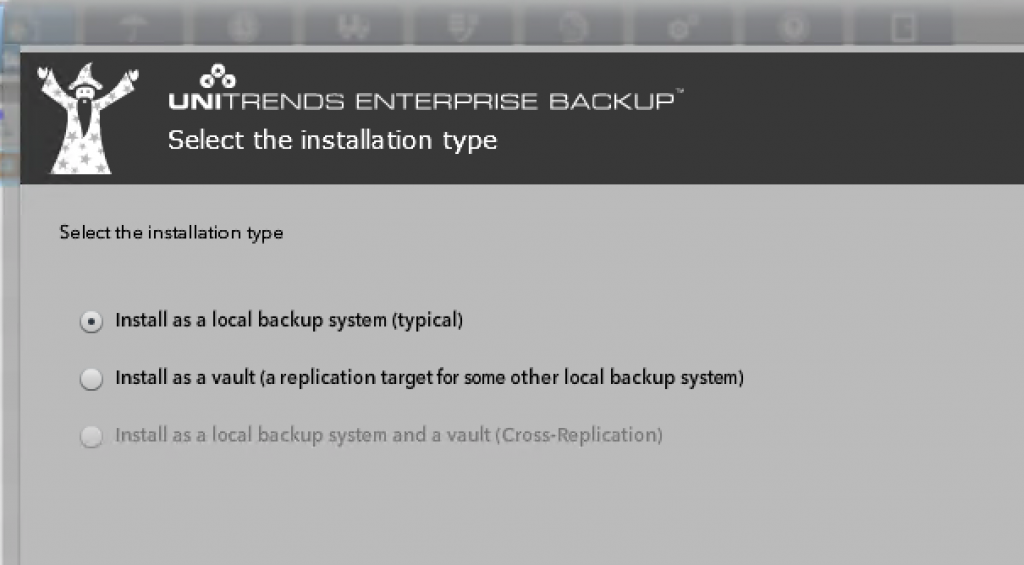Select the highlighted first toolbar tab

pos(38,28)
